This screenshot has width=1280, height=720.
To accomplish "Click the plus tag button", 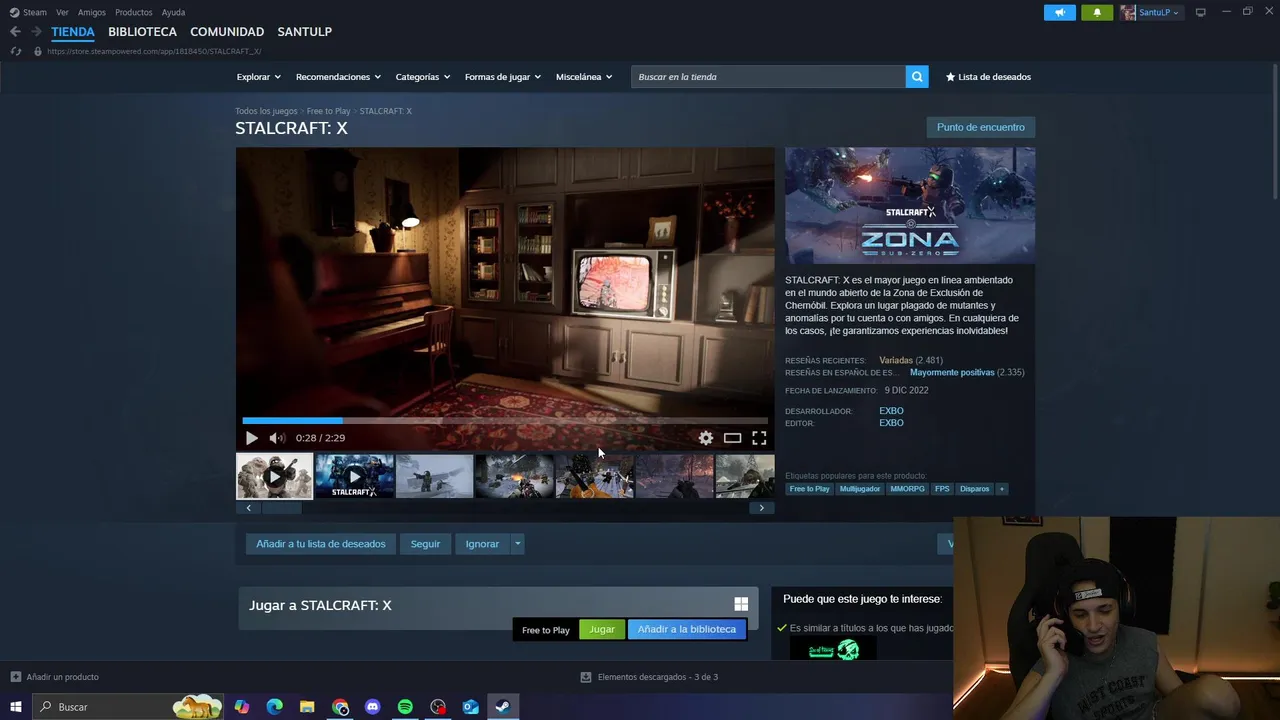I will (x=1001, y=489).
